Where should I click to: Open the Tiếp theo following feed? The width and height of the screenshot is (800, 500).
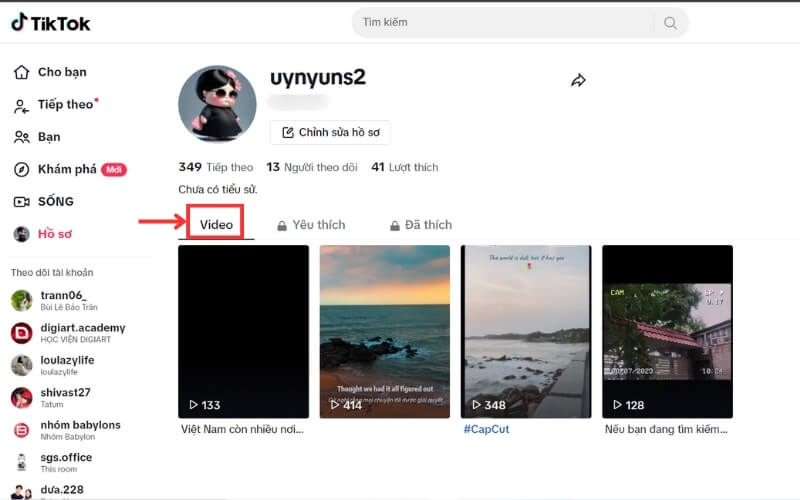pos(55,105)
